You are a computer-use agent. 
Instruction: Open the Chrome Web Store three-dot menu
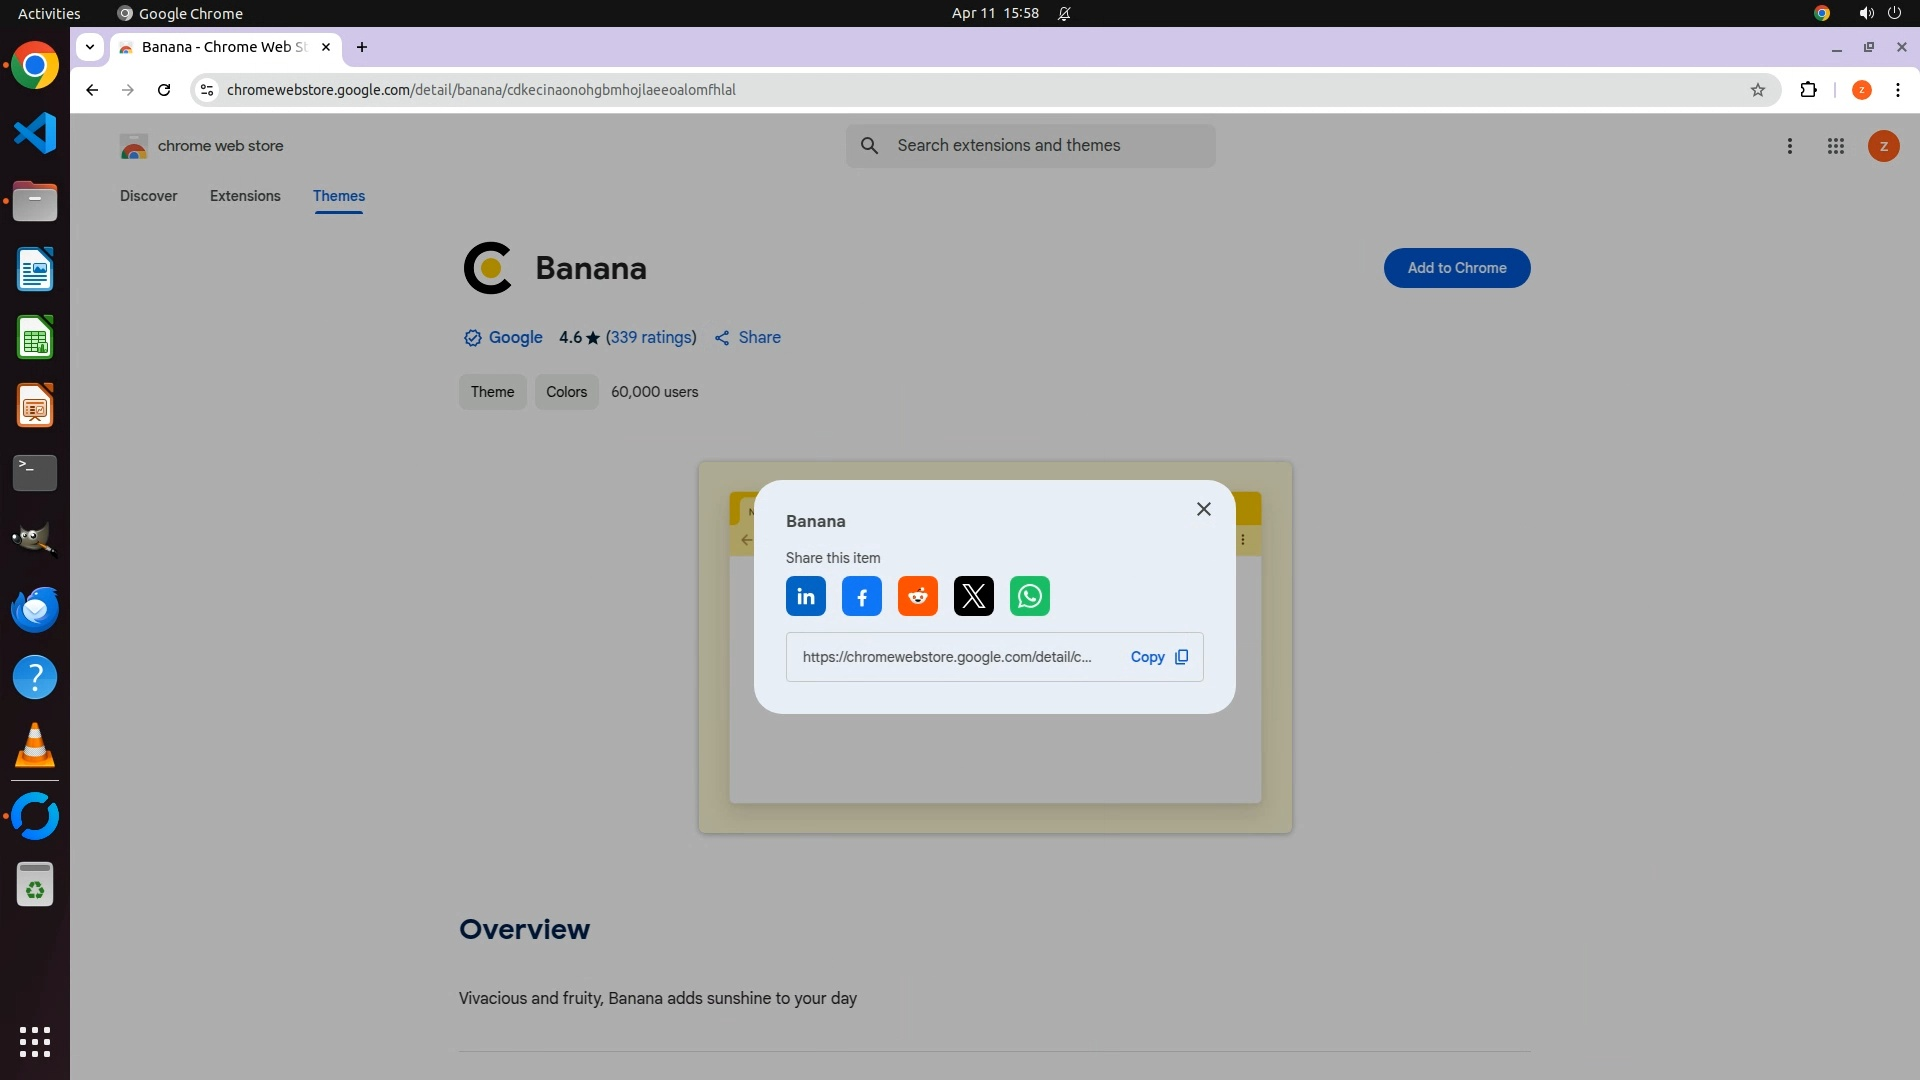[1789, 146]
